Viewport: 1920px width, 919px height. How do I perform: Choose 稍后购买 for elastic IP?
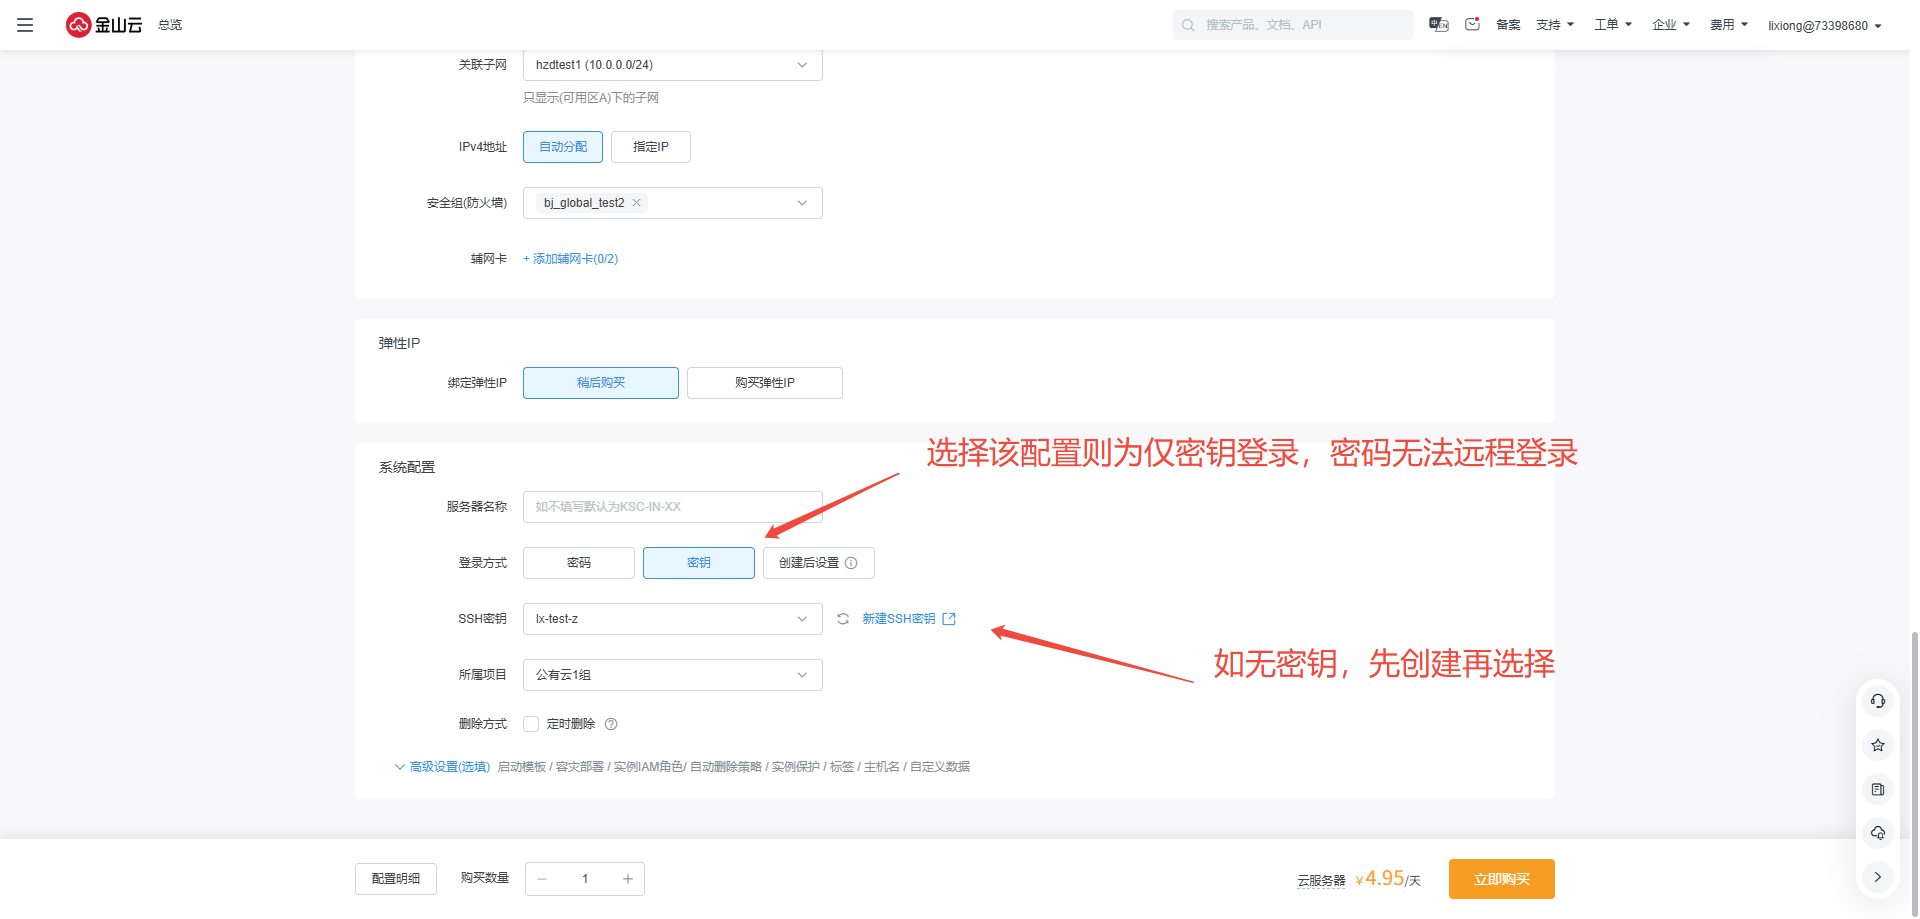point(601,383)
